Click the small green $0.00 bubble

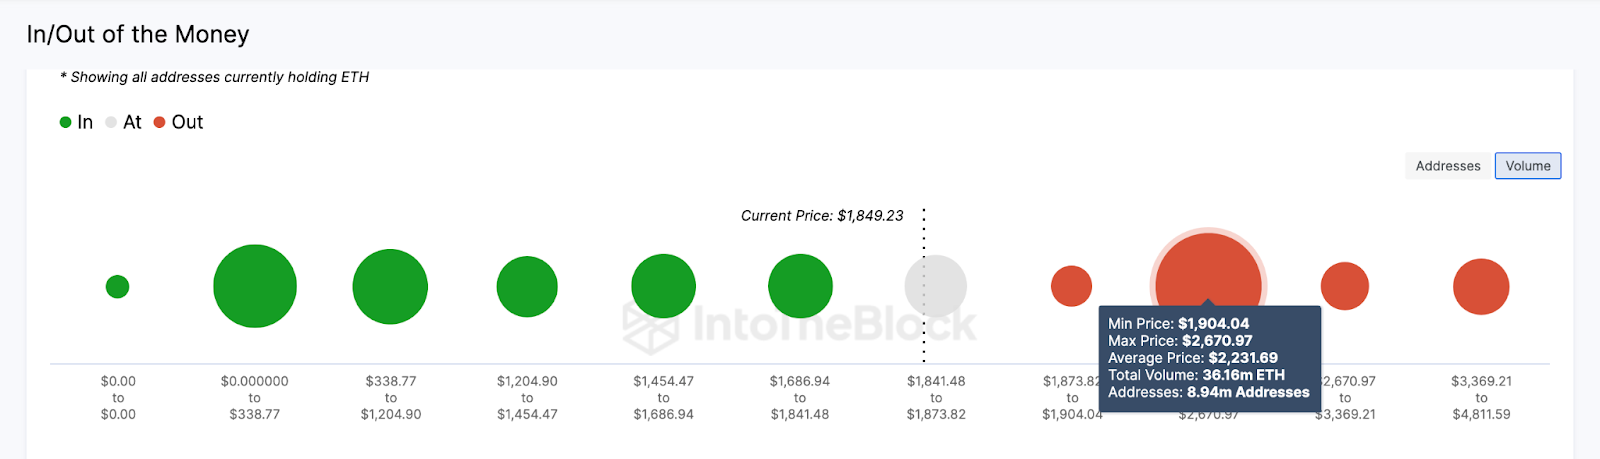117,287
